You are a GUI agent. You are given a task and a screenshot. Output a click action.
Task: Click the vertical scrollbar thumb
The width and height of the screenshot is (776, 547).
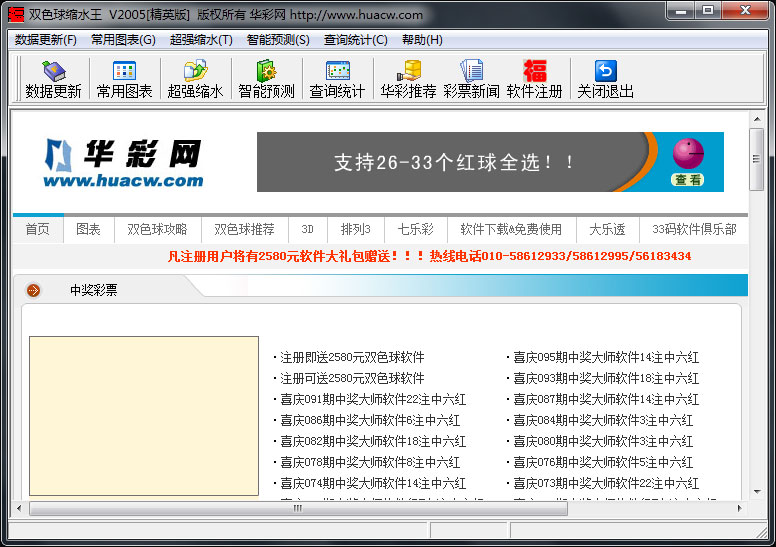coord(756,159)
